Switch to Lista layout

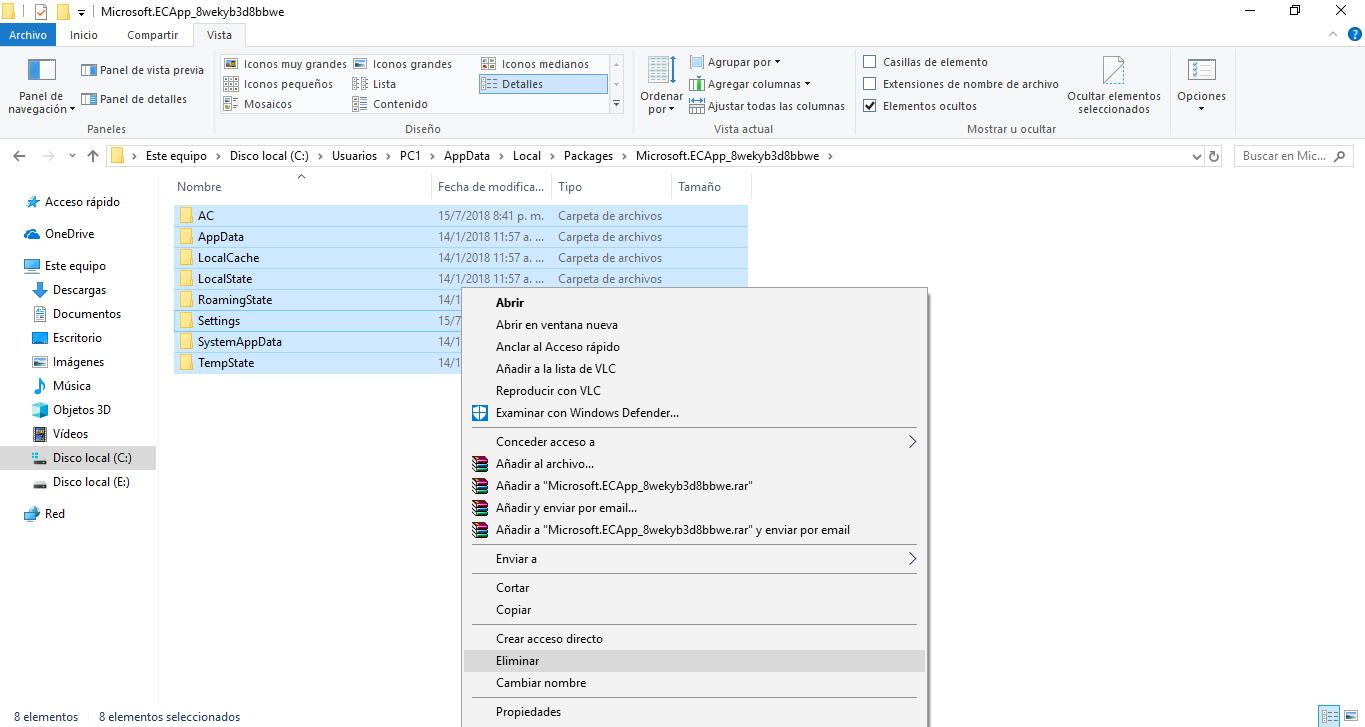374,84
